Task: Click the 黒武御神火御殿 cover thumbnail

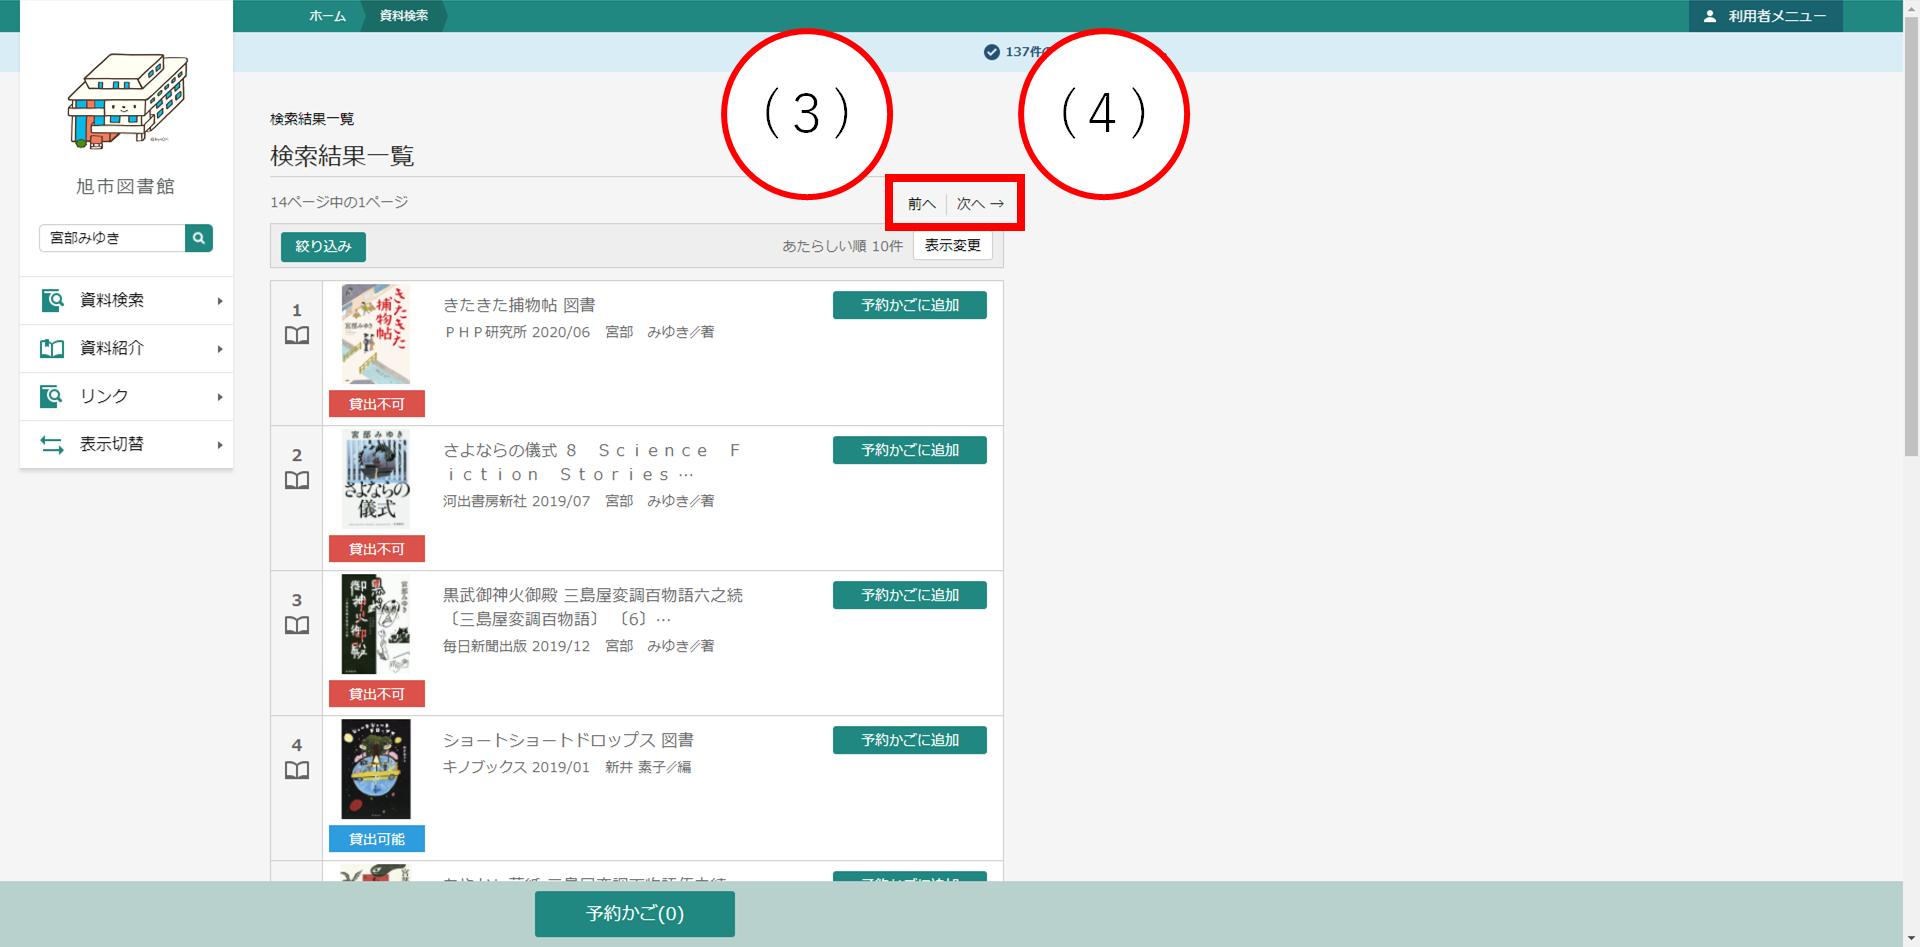Action: click(376, 624)
